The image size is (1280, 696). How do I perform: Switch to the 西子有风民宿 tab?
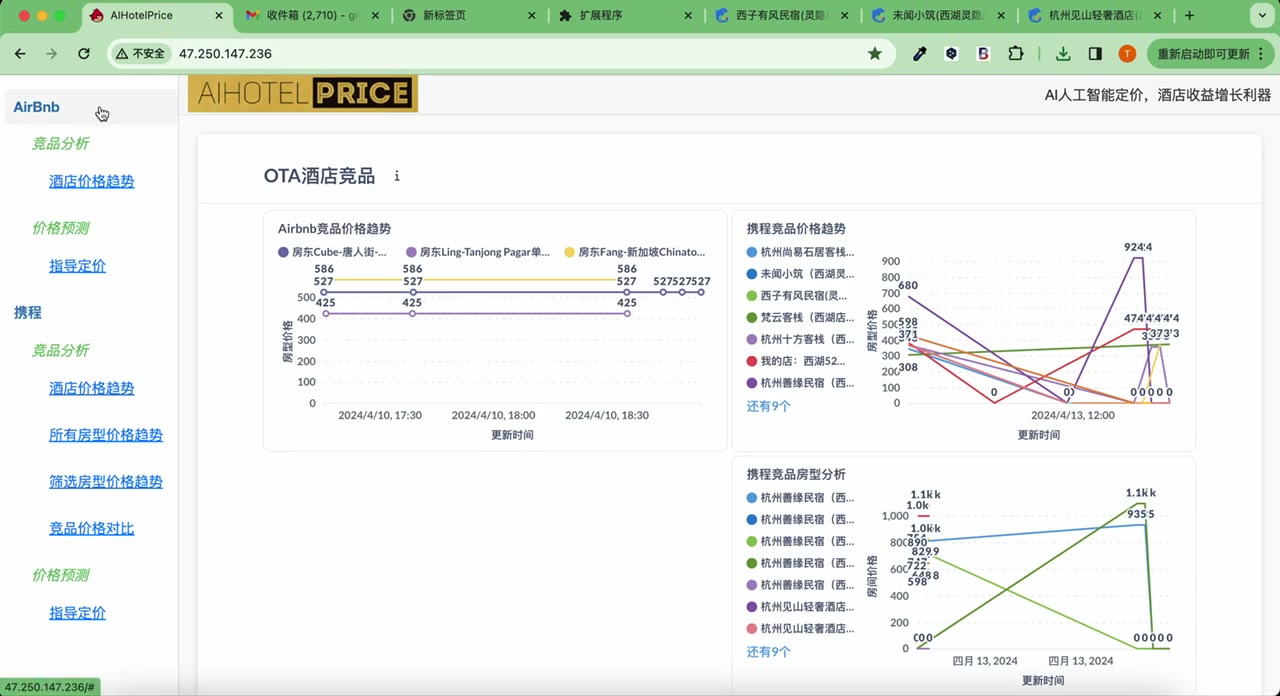[782, 16]
